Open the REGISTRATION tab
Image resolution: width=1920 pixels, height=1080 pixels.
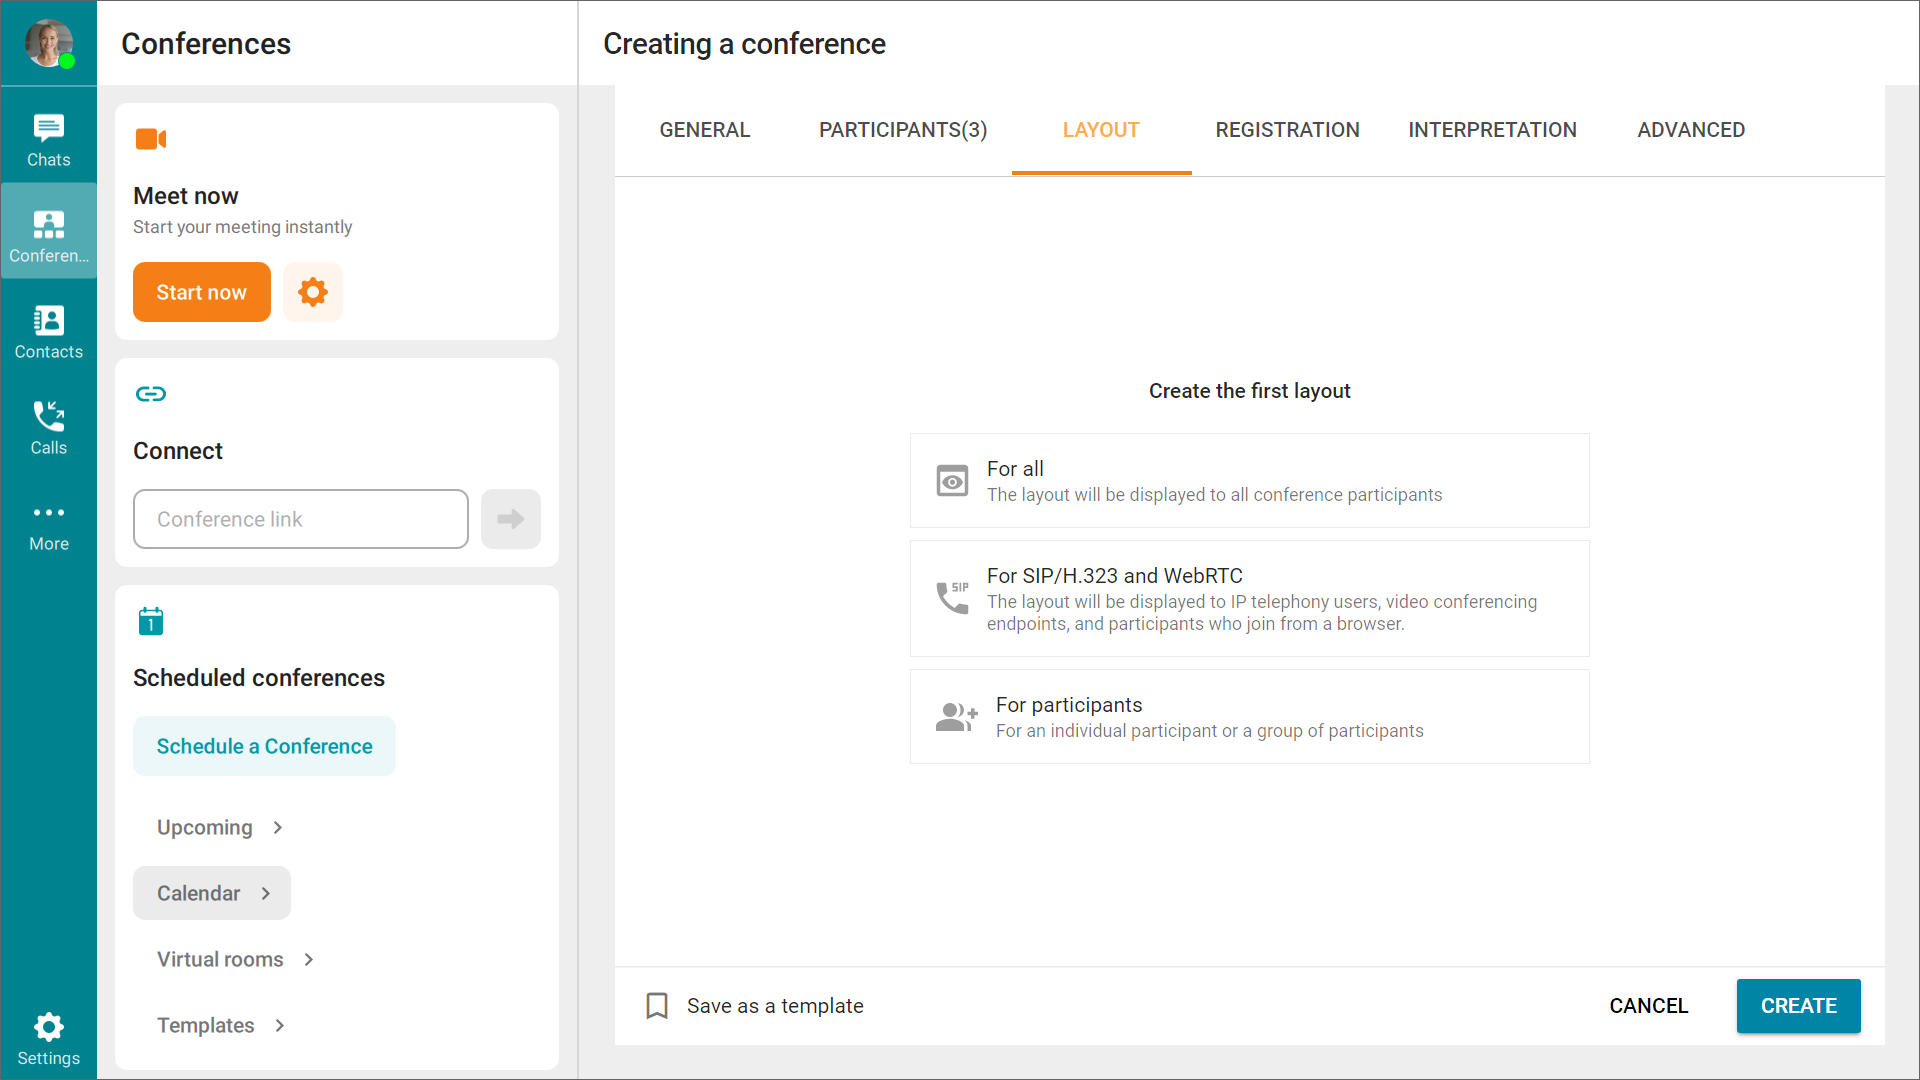pyautogui.click(x=1288, y=130)
